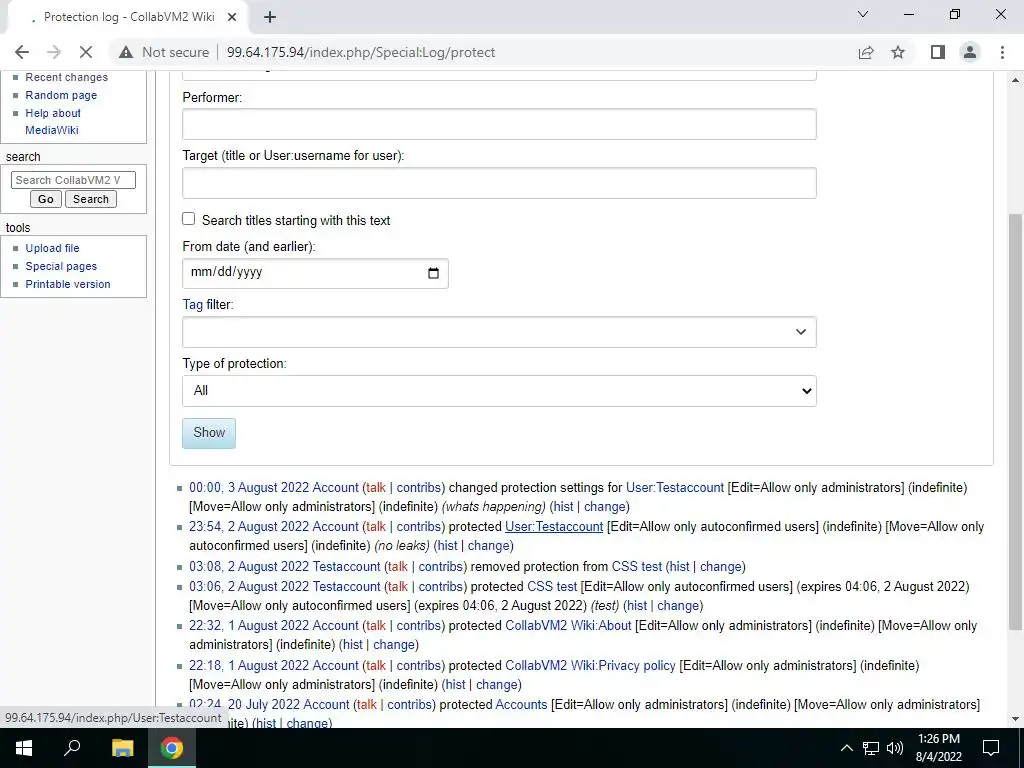Screen dimensions: 1024x768
Task: Open Windows taskbar search
Action: [72, 748]
